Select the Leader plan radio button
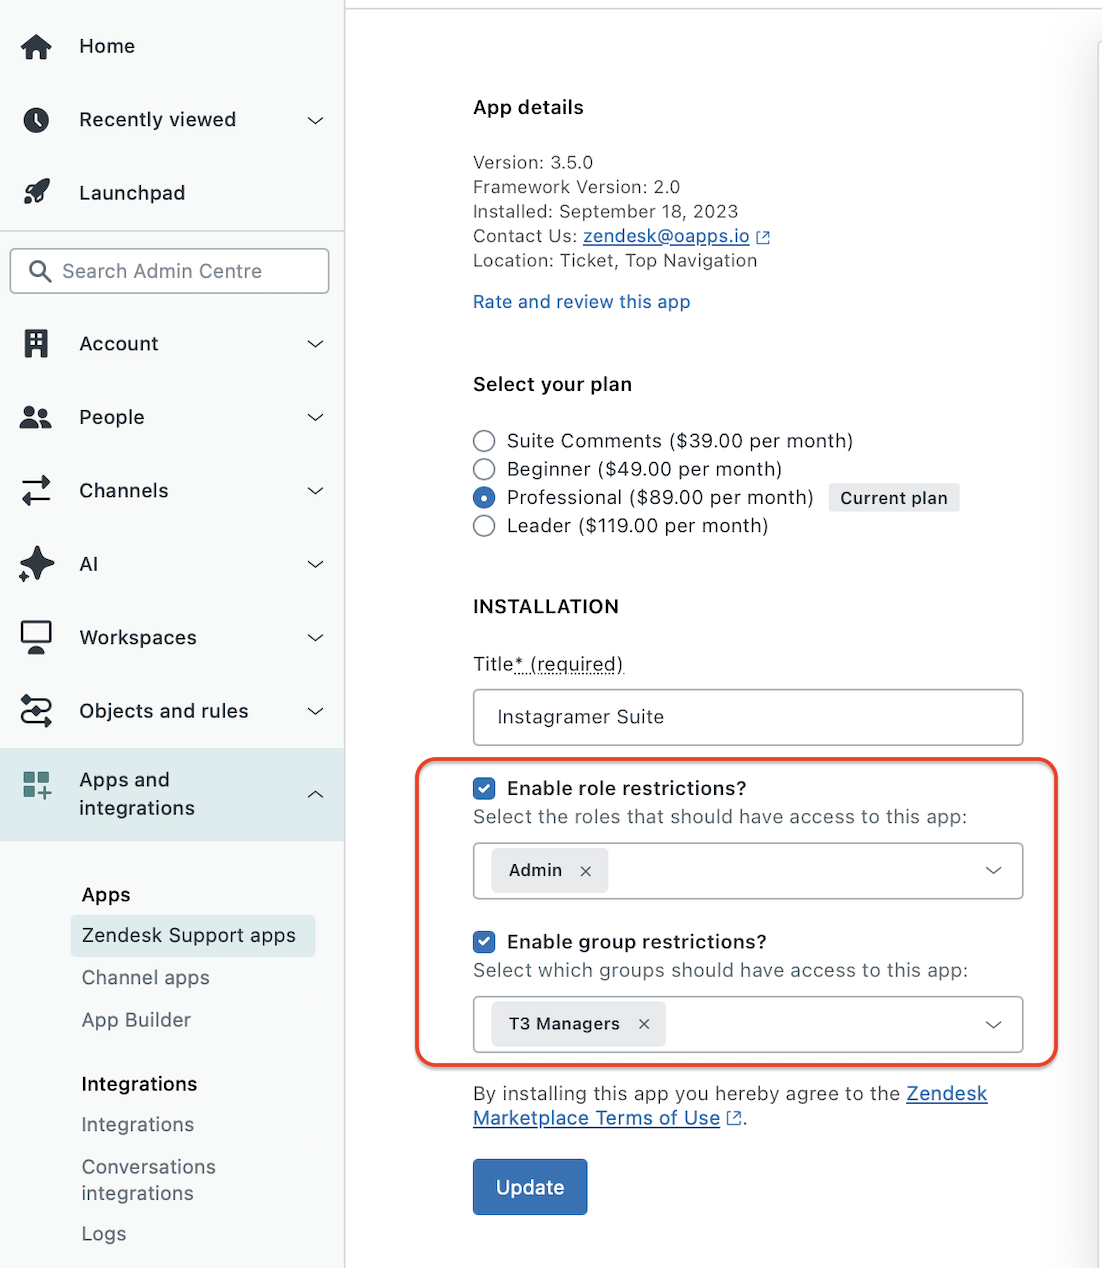The width and height of the screenshot is (1102, 1268). point(484,526)
